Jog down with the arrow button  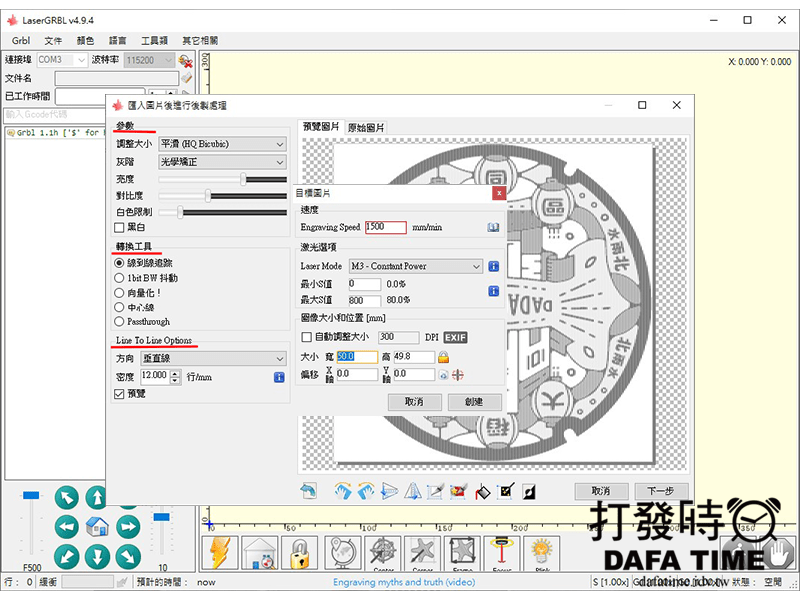coord(97,556)
